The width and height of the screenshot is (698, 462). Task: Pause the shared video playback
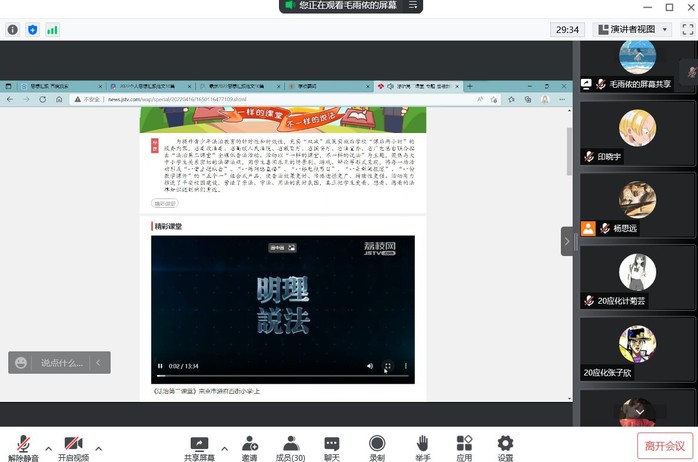coord(160,366)
